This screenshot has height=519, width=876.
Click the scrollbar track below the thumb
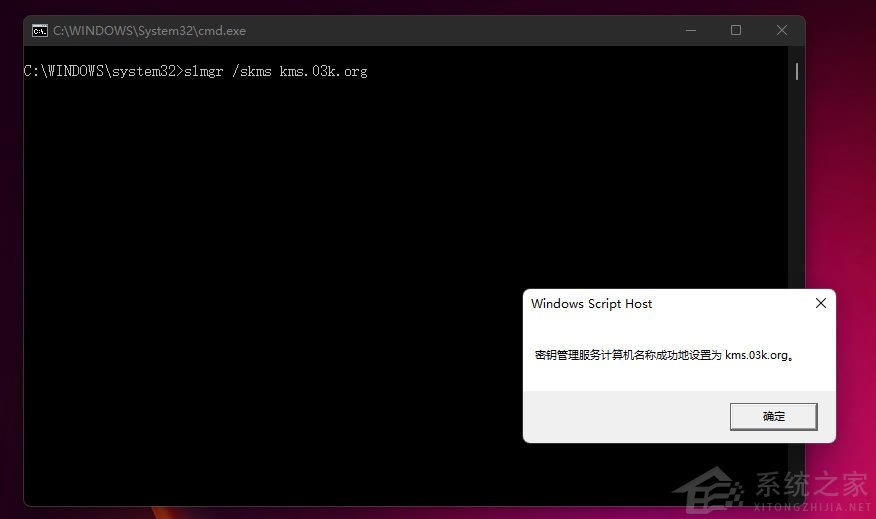coord(796,200)
